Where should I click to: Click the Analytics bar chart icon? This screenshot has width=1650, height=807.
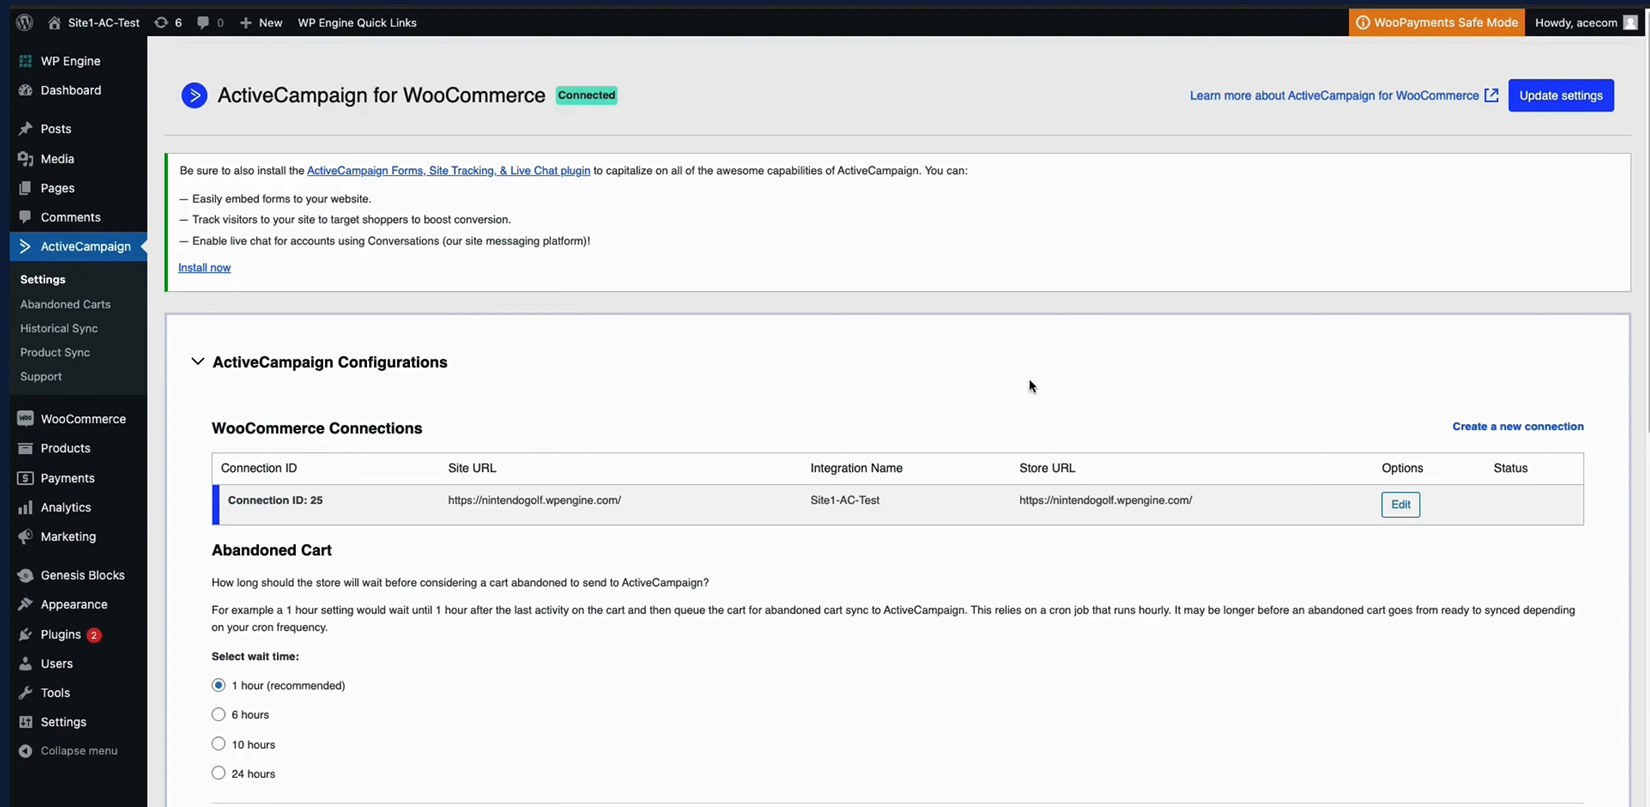coord(25,507)
